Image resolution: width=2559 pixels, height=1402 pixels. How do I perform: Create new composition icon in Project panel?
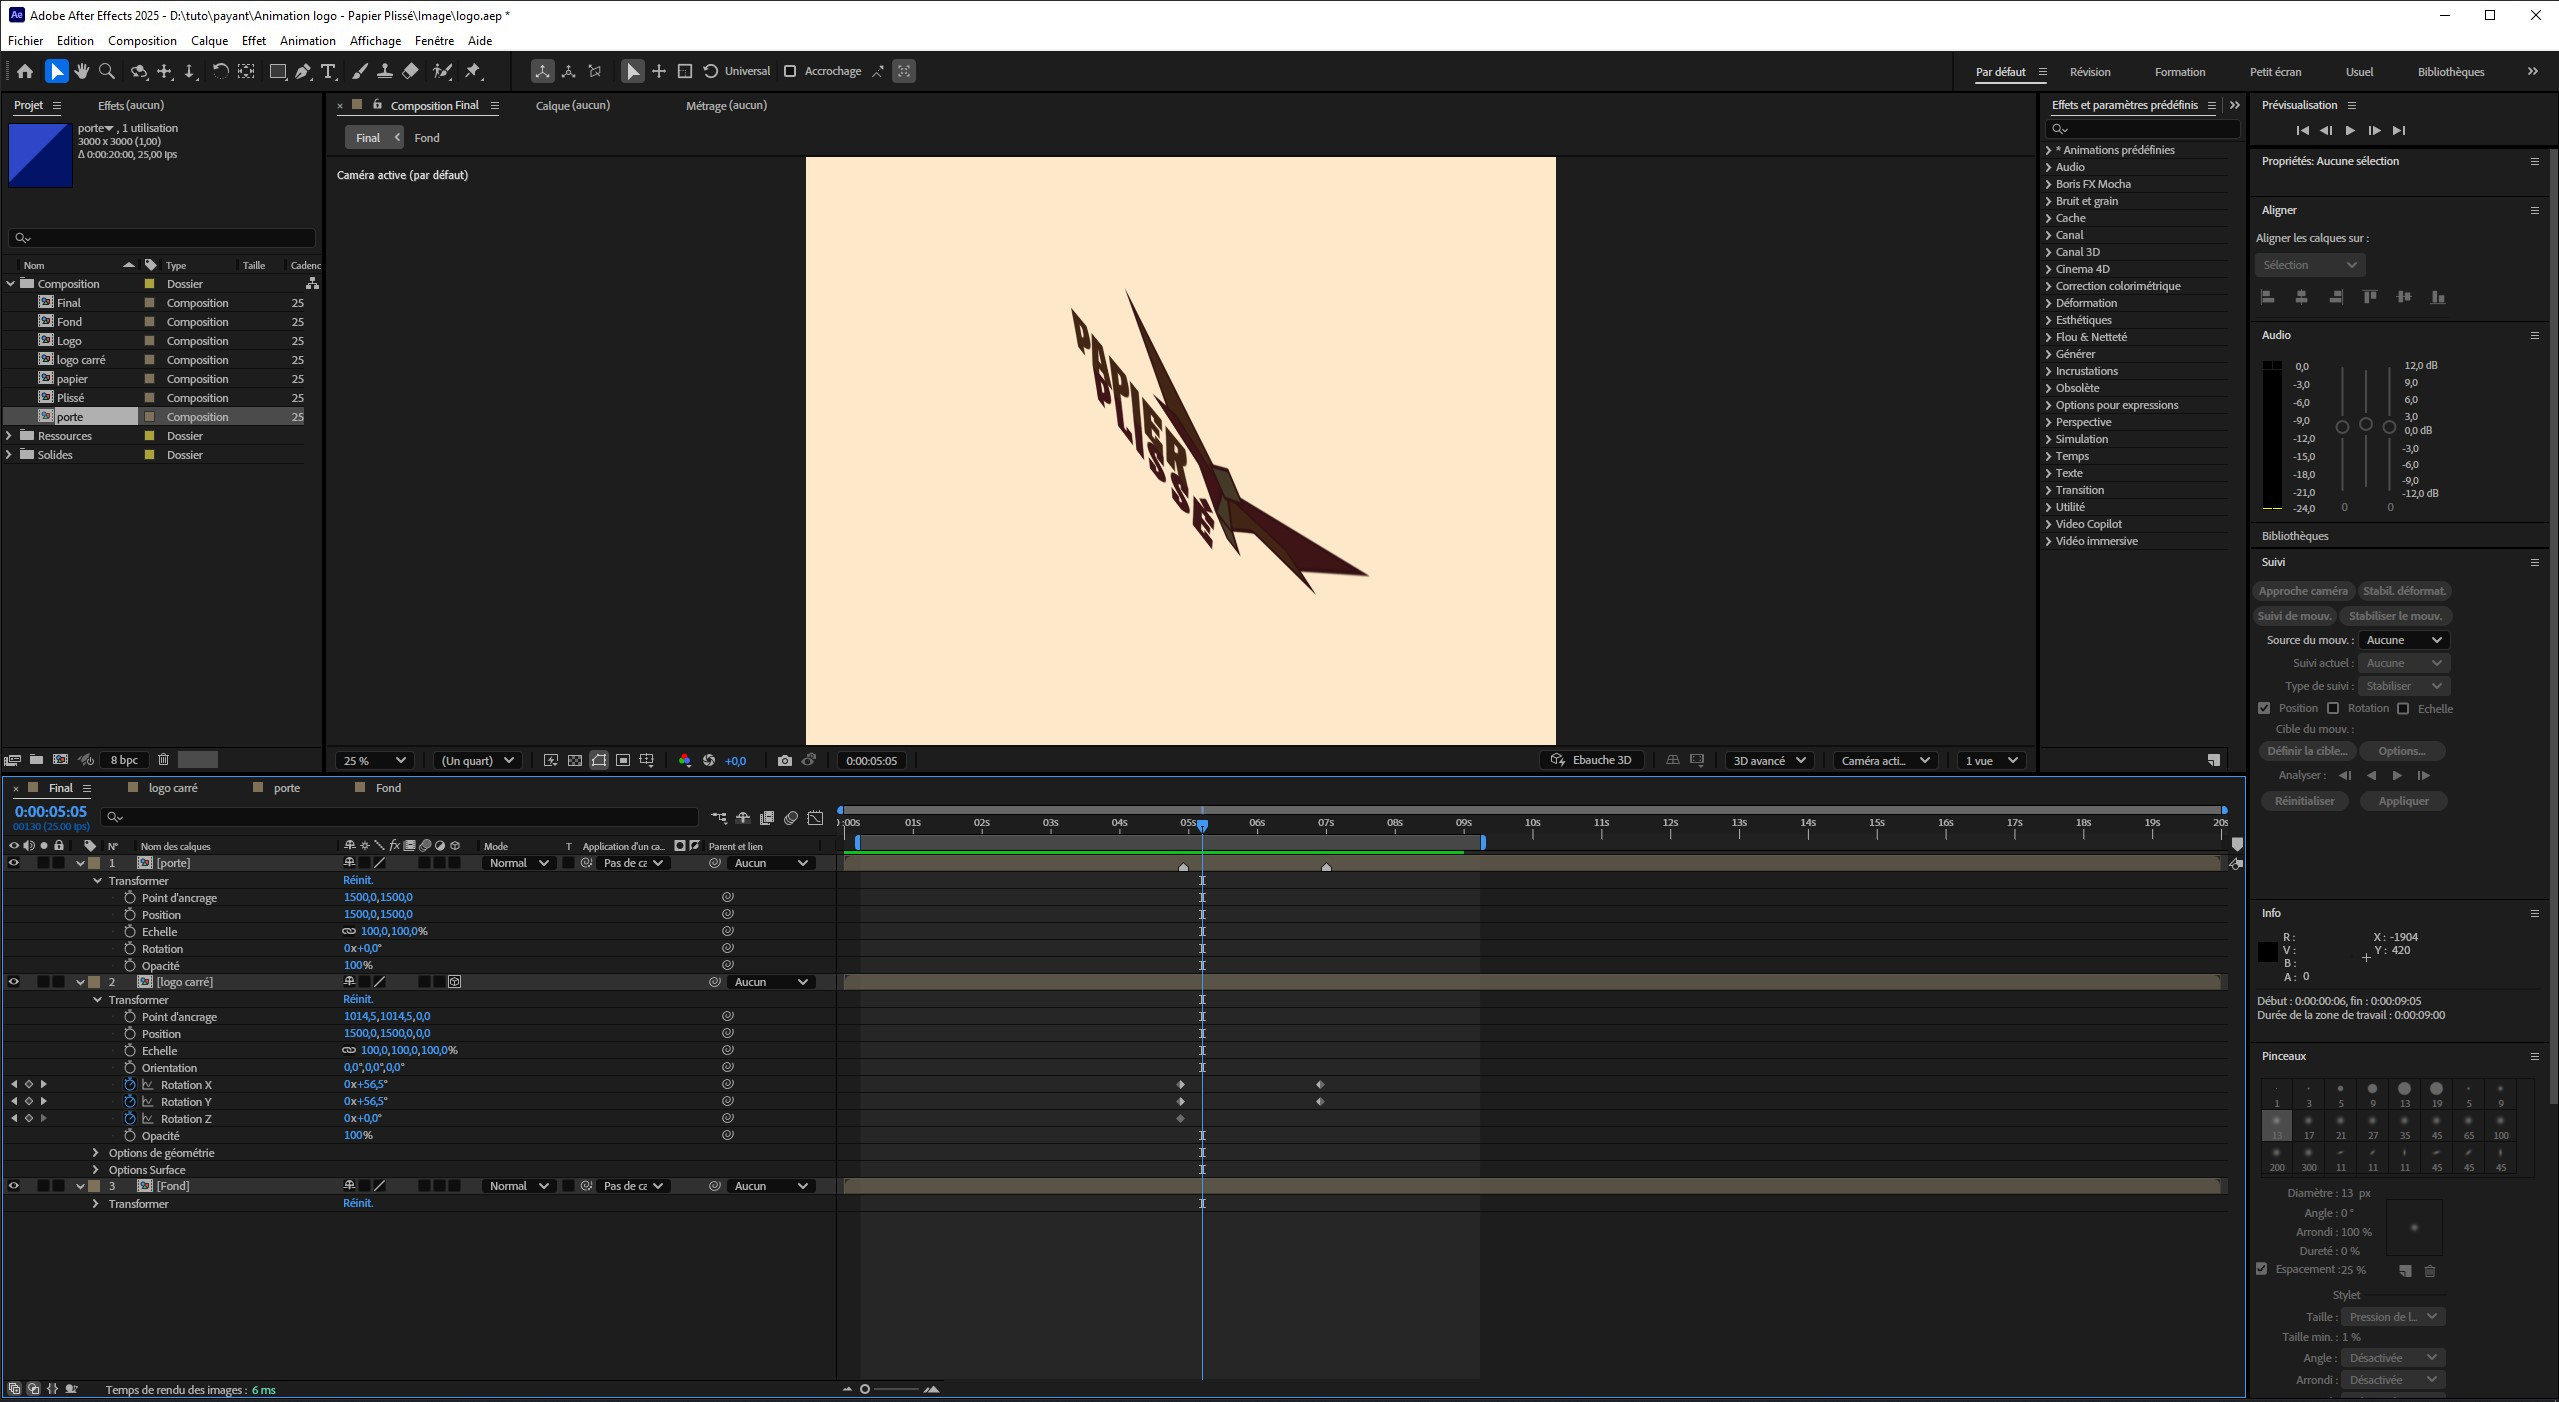tap(60, 760)
